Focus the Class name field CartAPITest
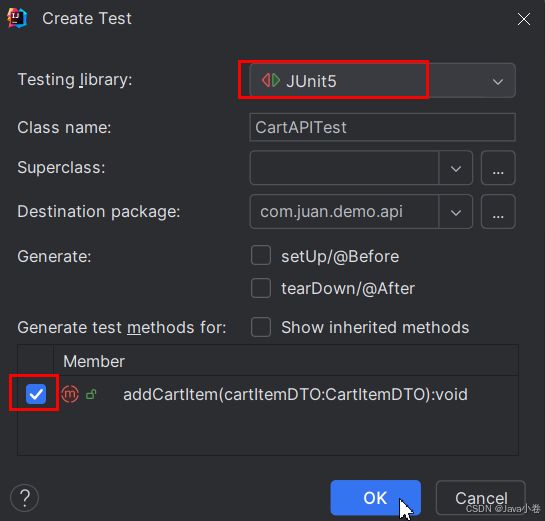545x521 pixels. point(382,127)
